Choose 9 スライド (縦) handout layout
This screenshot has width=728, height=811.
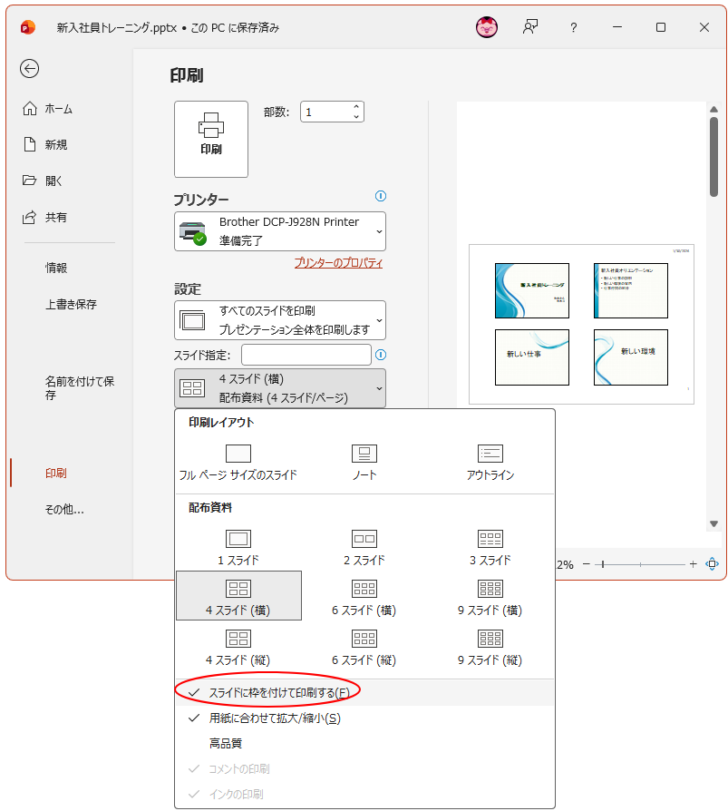(490, 648)
